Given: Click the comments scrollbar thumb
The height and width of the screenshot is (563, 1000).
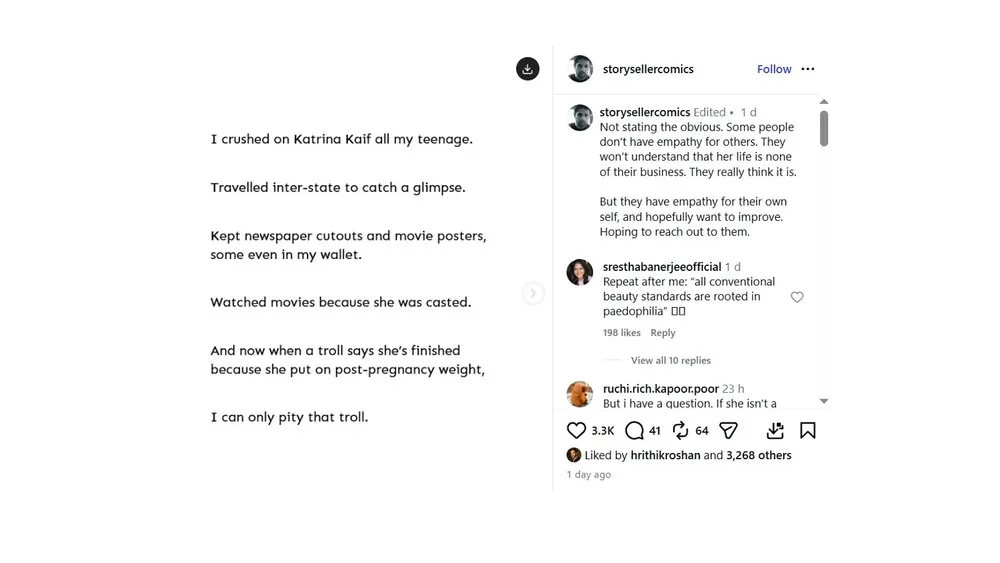Looking at the screenshot, I should [x=824, y=129].
